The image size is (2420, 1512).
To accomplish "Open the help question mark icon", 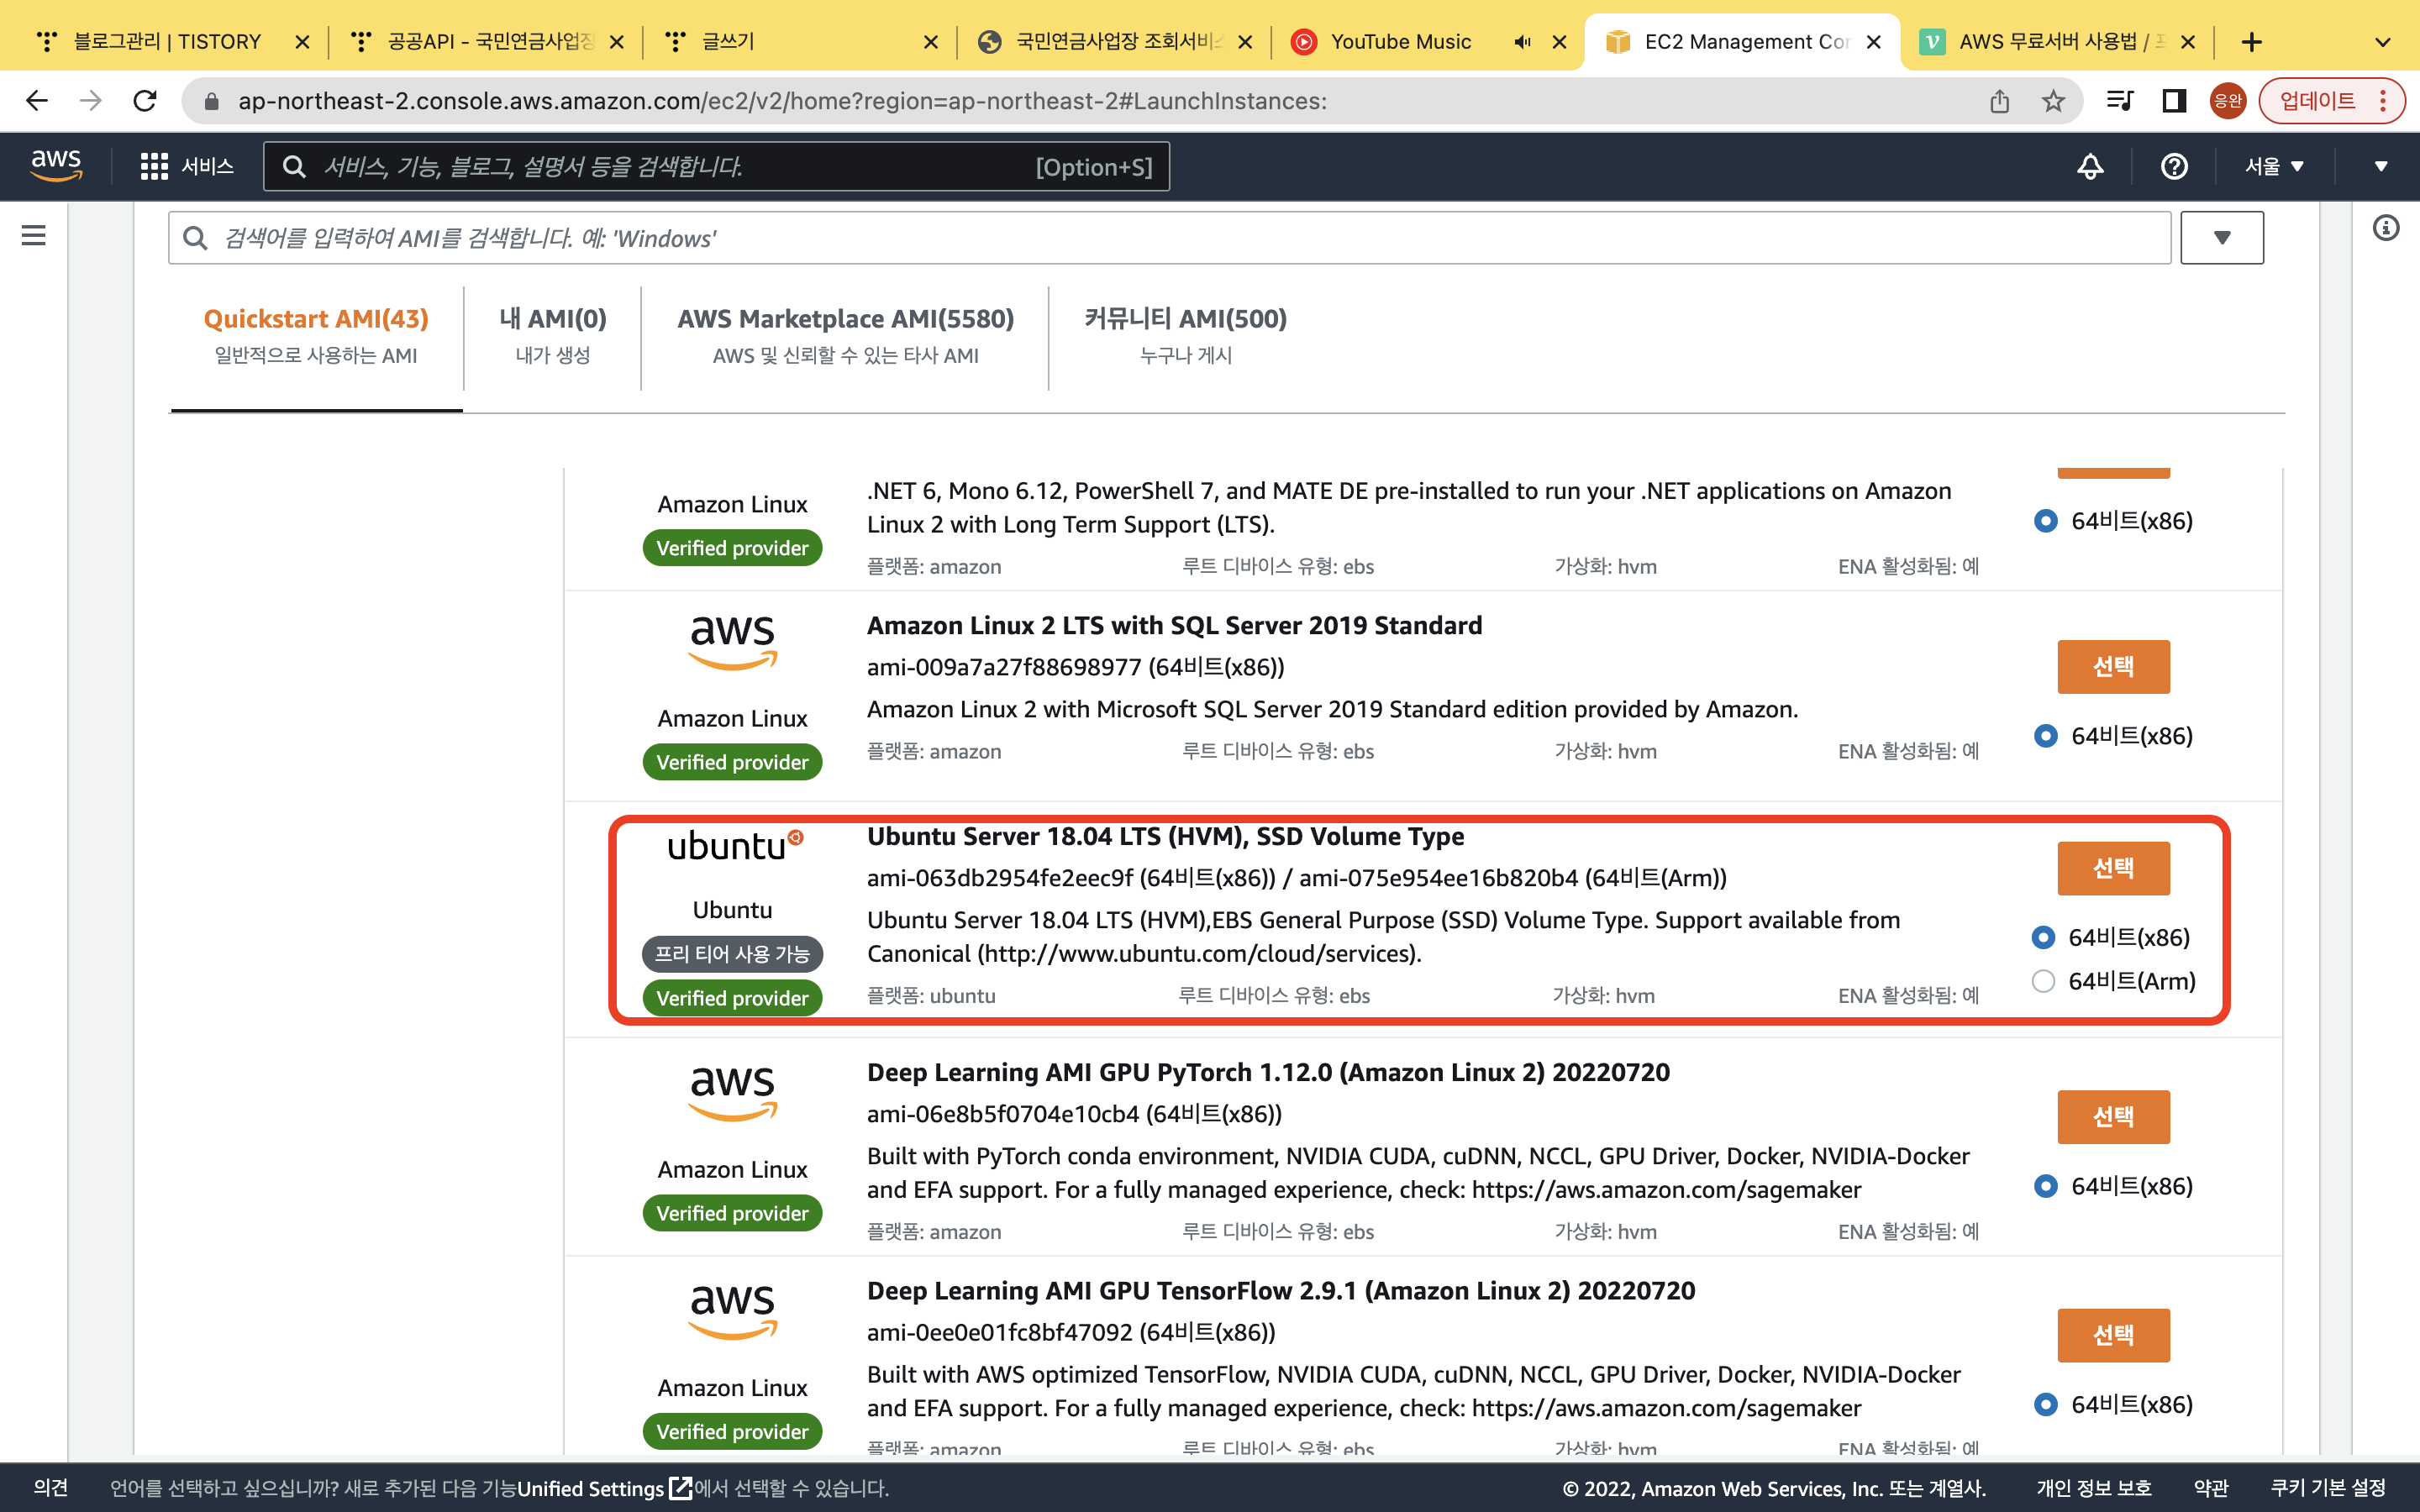I will coord(2174,166).
